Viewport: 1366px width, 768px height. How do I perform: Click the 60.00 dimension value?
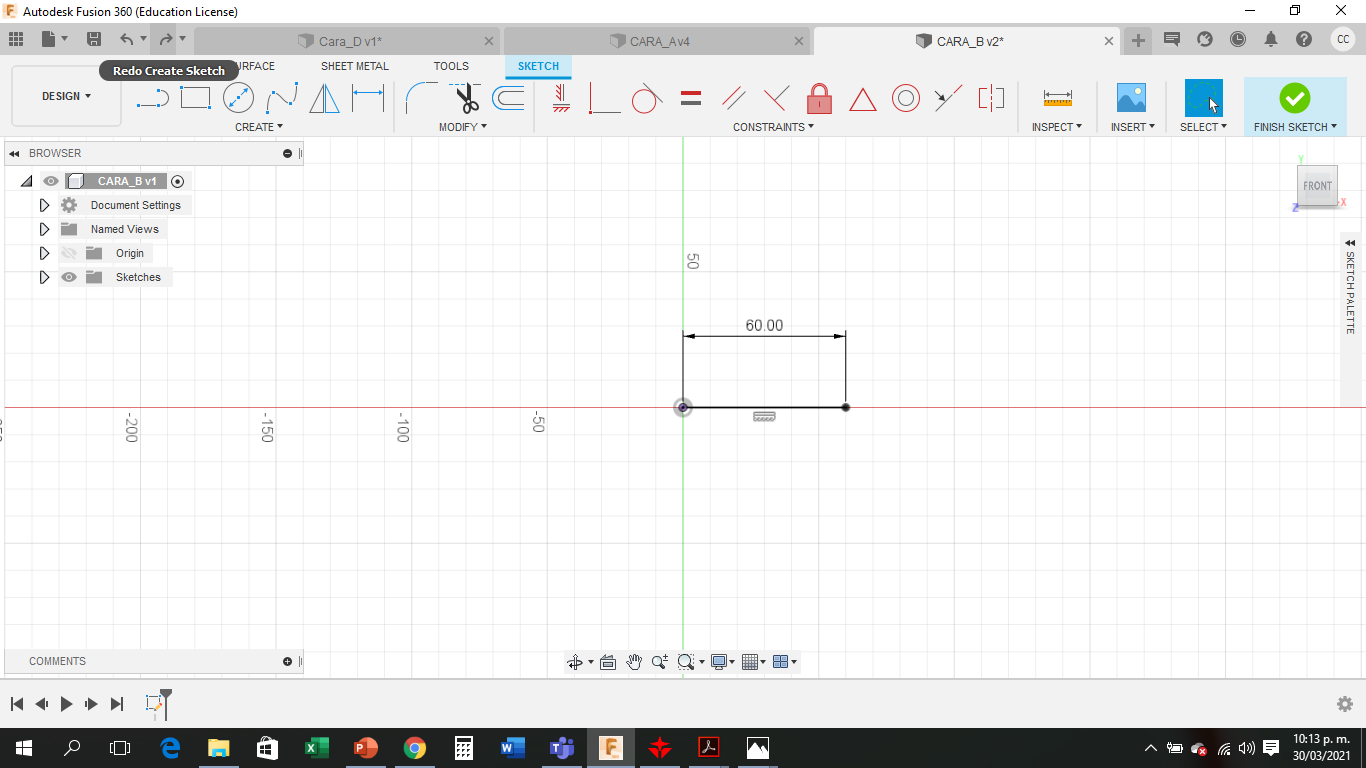764,325
